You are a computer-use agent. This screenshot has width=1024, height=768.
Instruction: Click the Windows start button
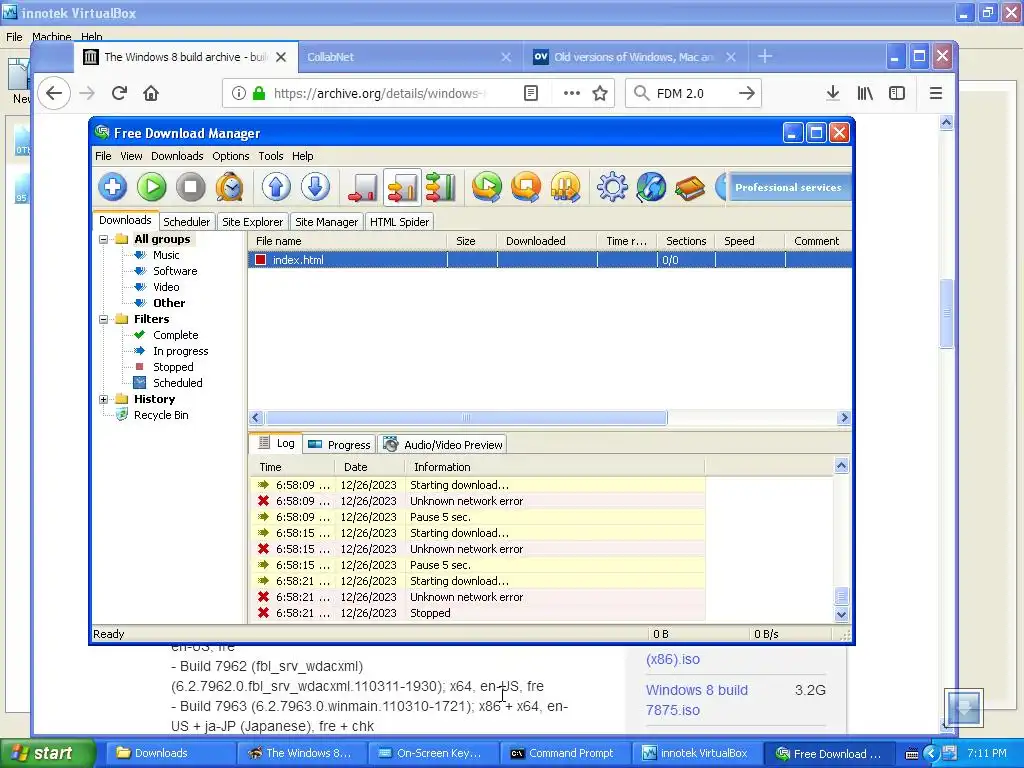pos(47,753)
